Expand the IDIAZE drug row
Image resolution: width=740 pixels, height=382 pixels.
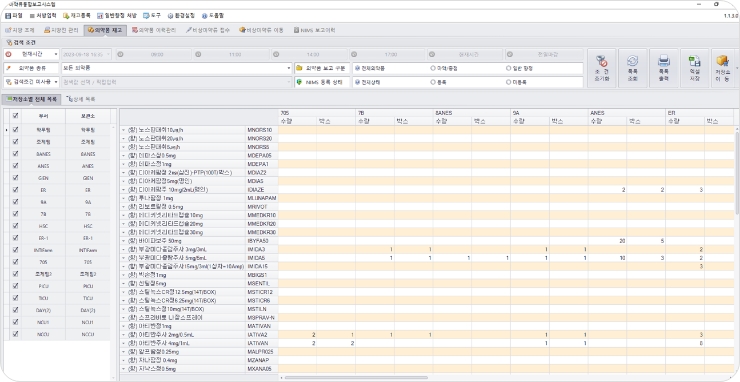[x=123, y=190]
